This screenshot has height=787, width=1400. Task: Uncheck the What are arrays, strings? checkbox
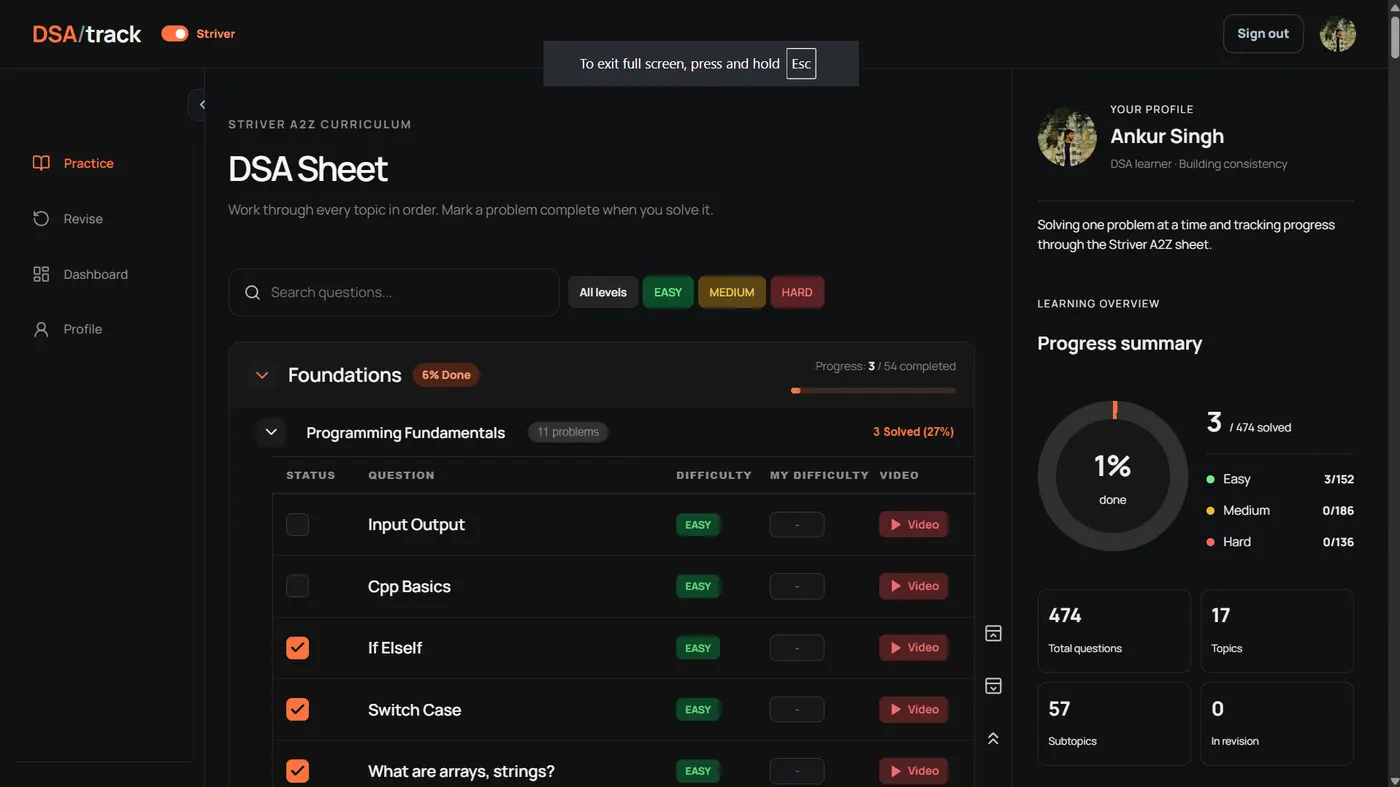pyautogui.click(x=298, y=771)
